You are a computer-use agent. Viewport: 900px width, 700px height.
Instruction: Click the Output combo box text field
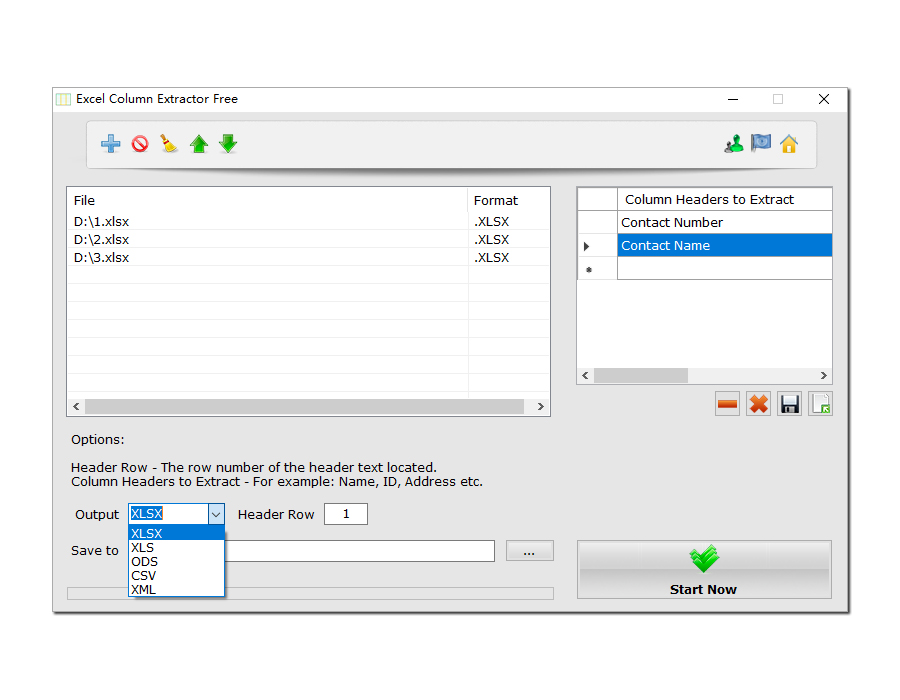pyautogui.click(x=169, y=514)
